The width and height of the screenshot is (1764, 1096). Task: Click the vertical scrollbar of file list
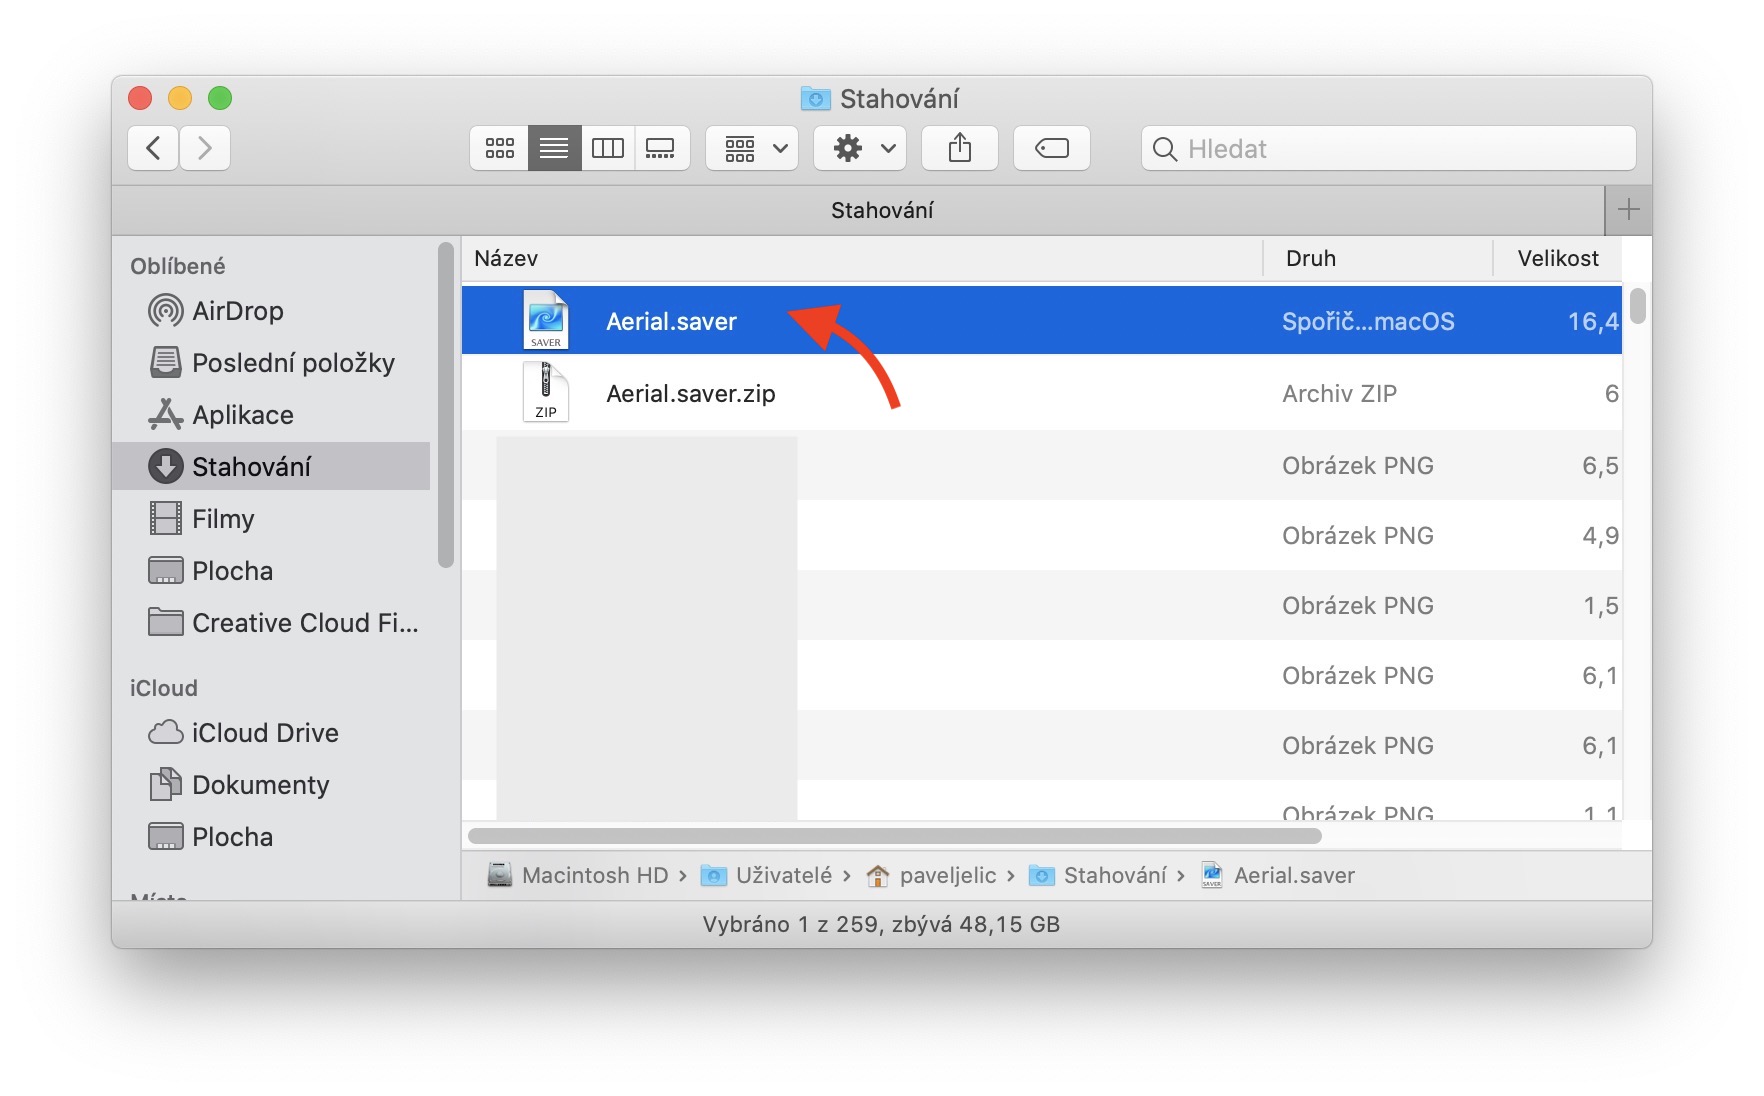click(1637, 306)
